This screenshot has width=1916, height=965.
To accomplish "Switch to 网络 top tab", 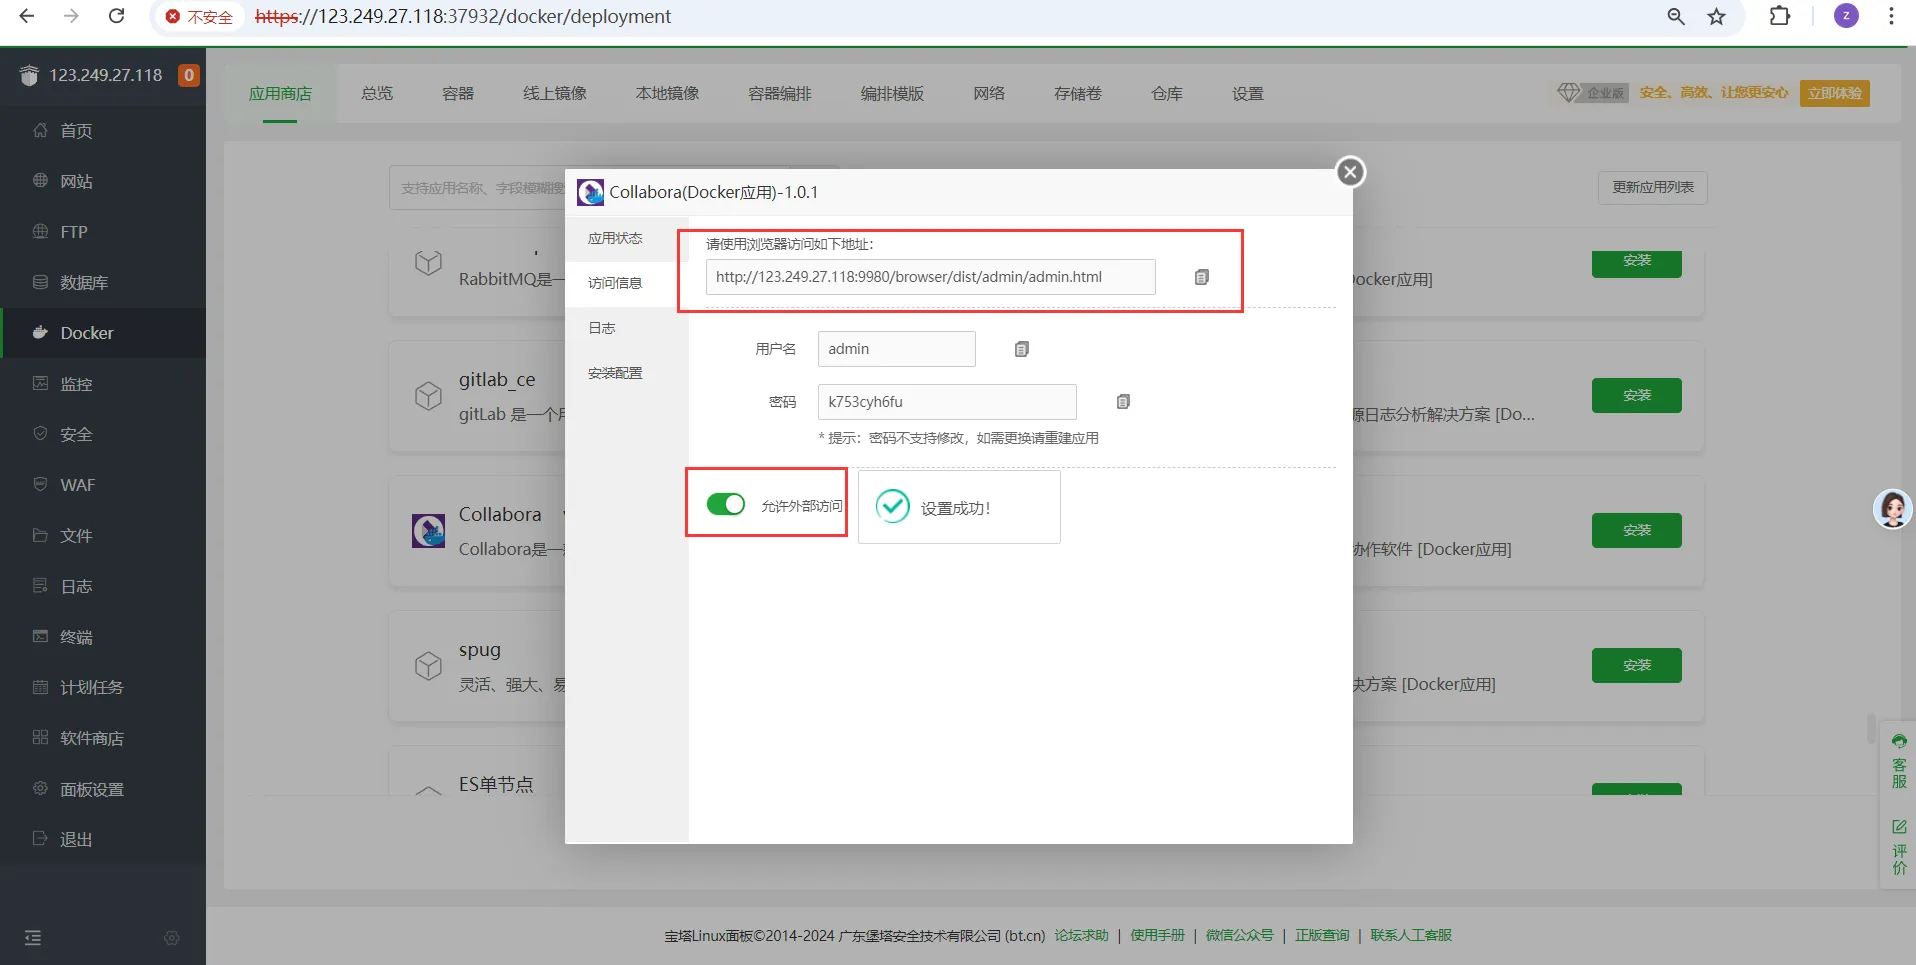I will click(x=989, y=94).
